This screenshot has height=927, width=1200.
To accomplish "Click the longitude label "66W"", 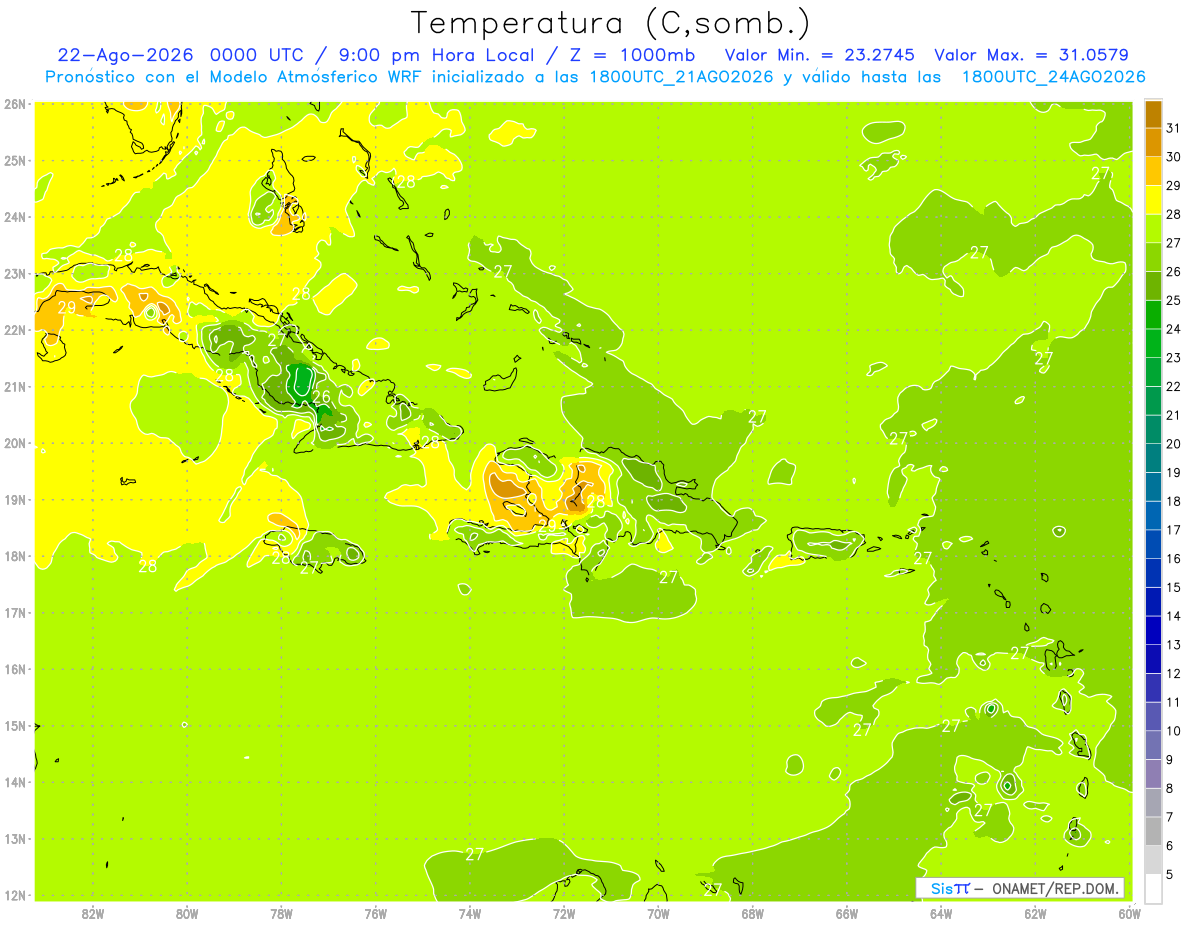I will 847,912.
